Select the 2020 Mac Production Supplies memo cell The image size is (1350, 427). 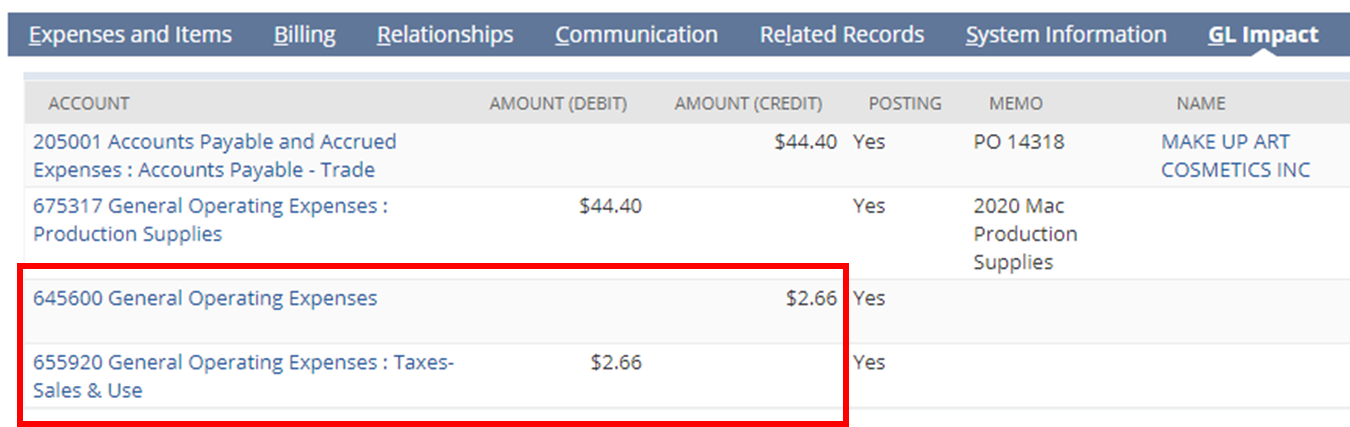[x=1025, y=234]
